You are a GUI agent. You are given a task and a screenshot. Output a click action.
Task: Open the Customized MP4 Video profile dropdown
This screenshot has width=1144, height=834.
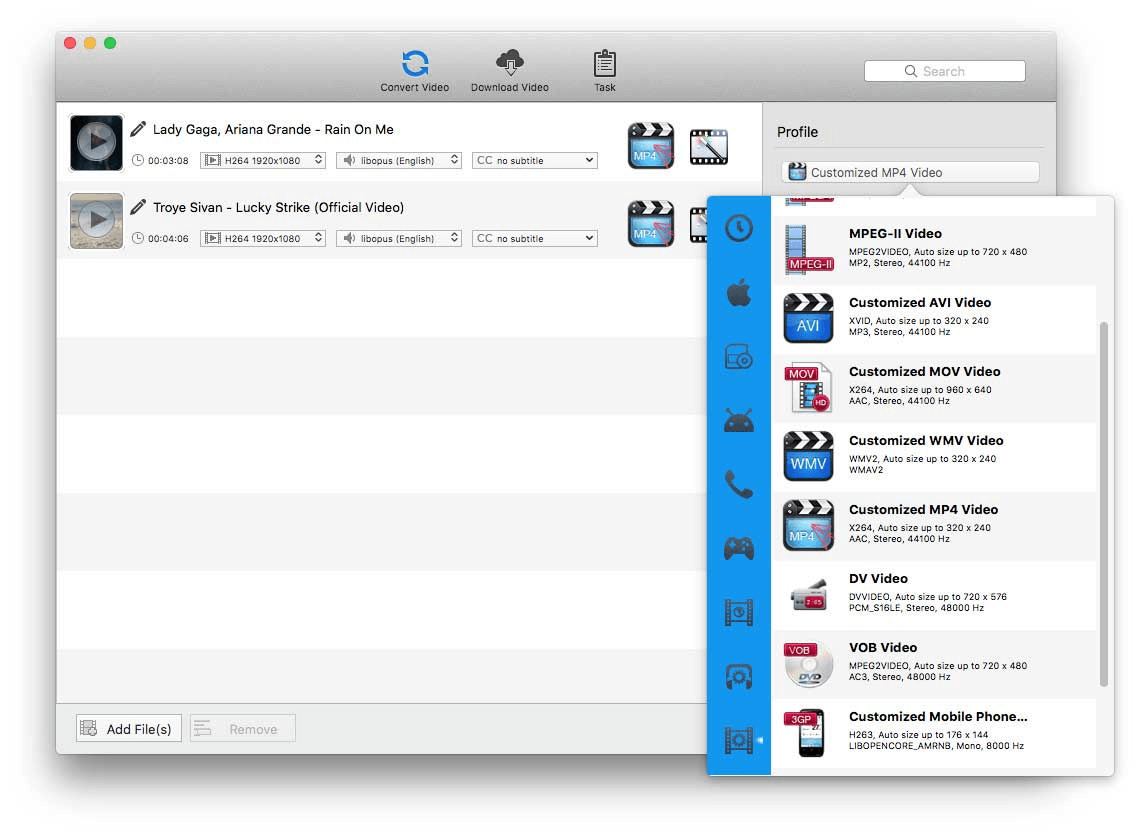909,171
